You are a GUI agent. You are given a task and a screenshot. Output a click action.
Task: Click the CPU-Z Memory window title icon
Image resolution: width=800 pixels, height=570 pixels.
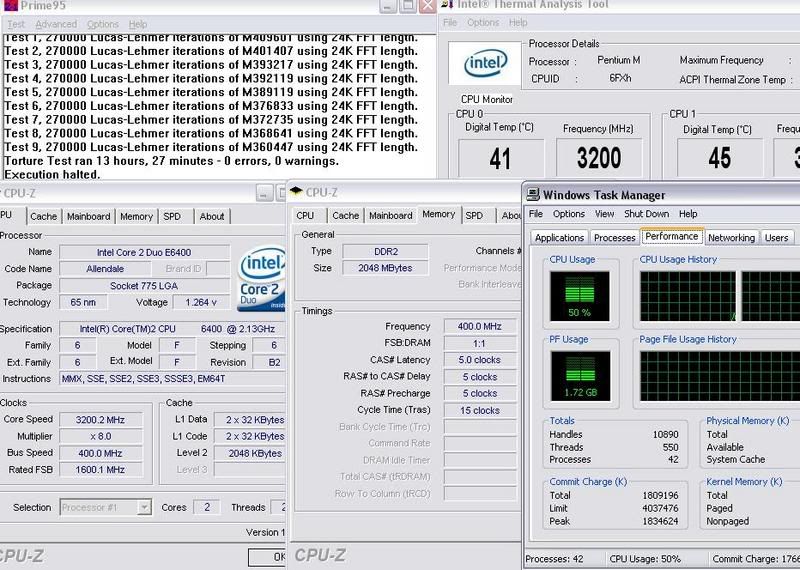point(296,191)
